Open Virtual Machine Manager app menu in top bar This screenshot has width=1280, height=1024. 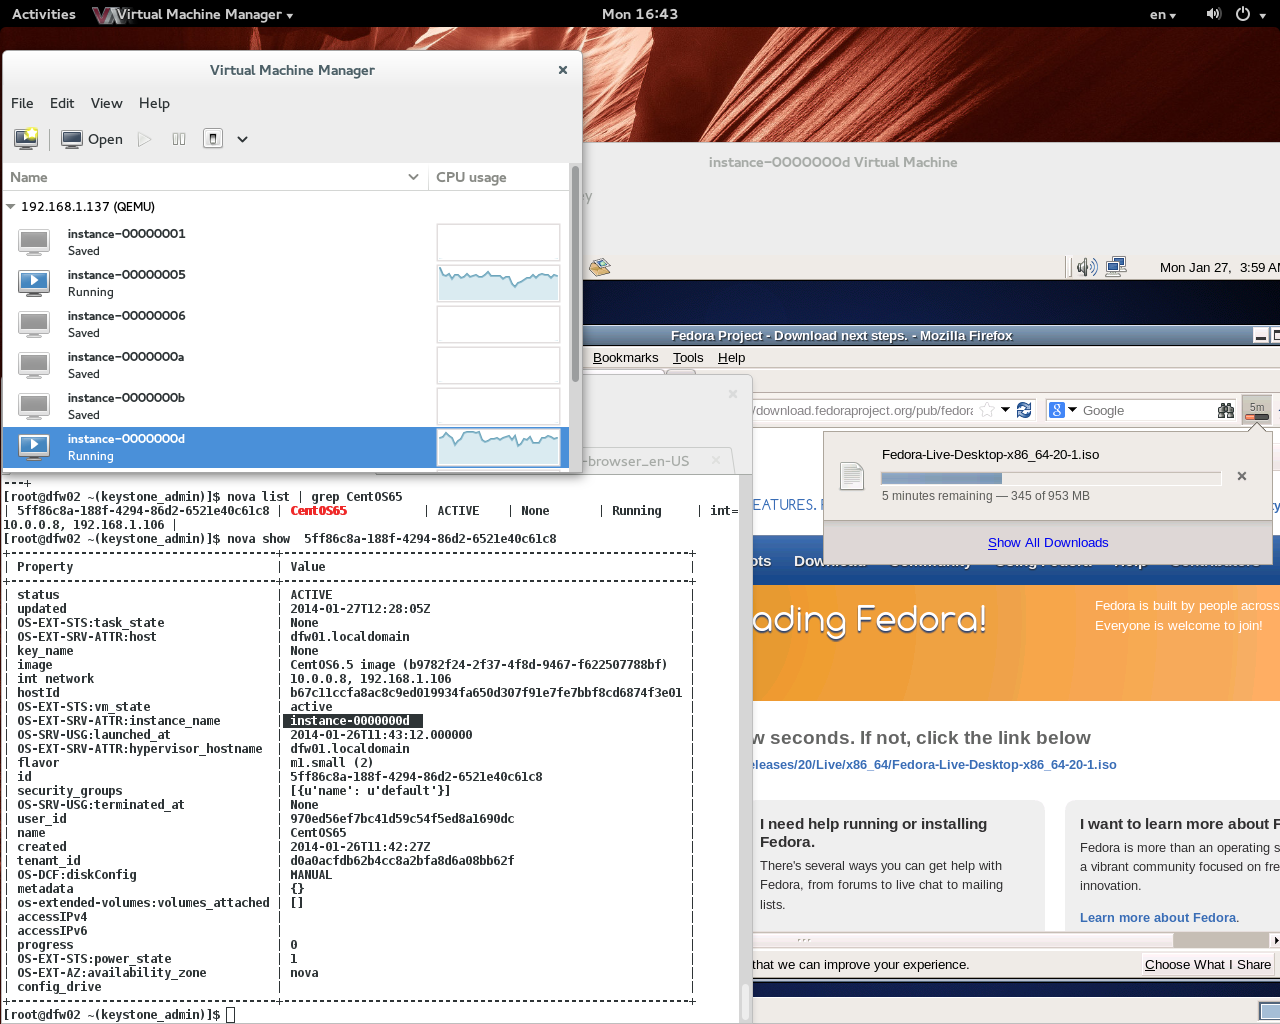pyautogui.click(x=193, y=14)
